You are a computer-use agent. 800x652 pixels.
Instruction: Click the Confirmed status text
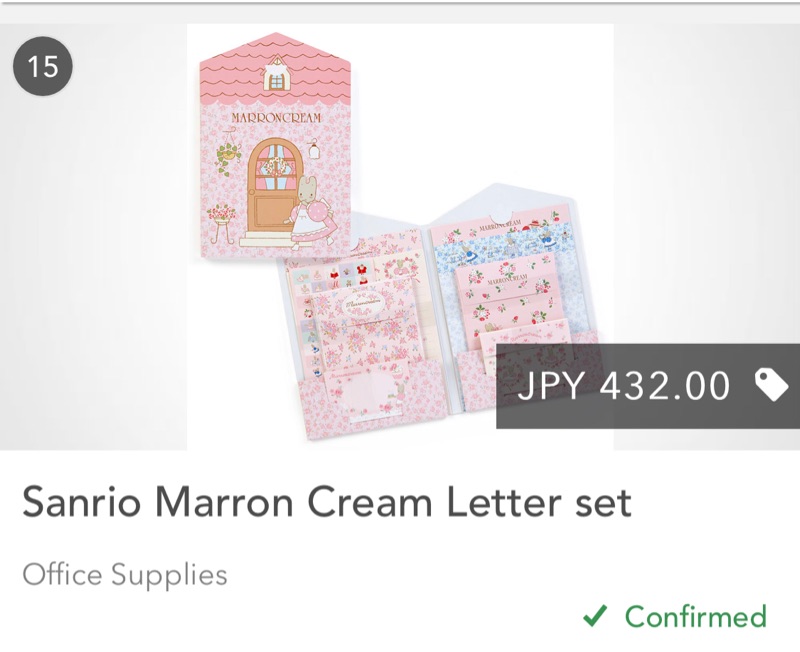coord(696,616)
